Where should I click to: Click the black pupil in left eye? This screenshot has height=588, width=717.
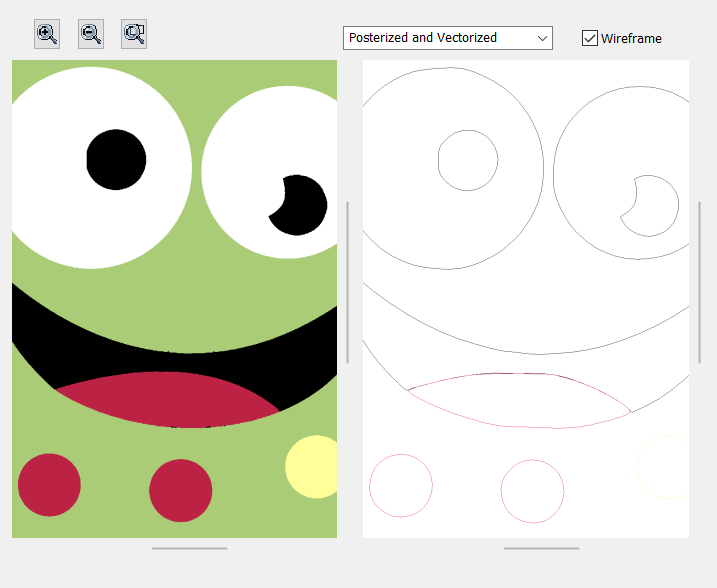[x=116, y=159]
